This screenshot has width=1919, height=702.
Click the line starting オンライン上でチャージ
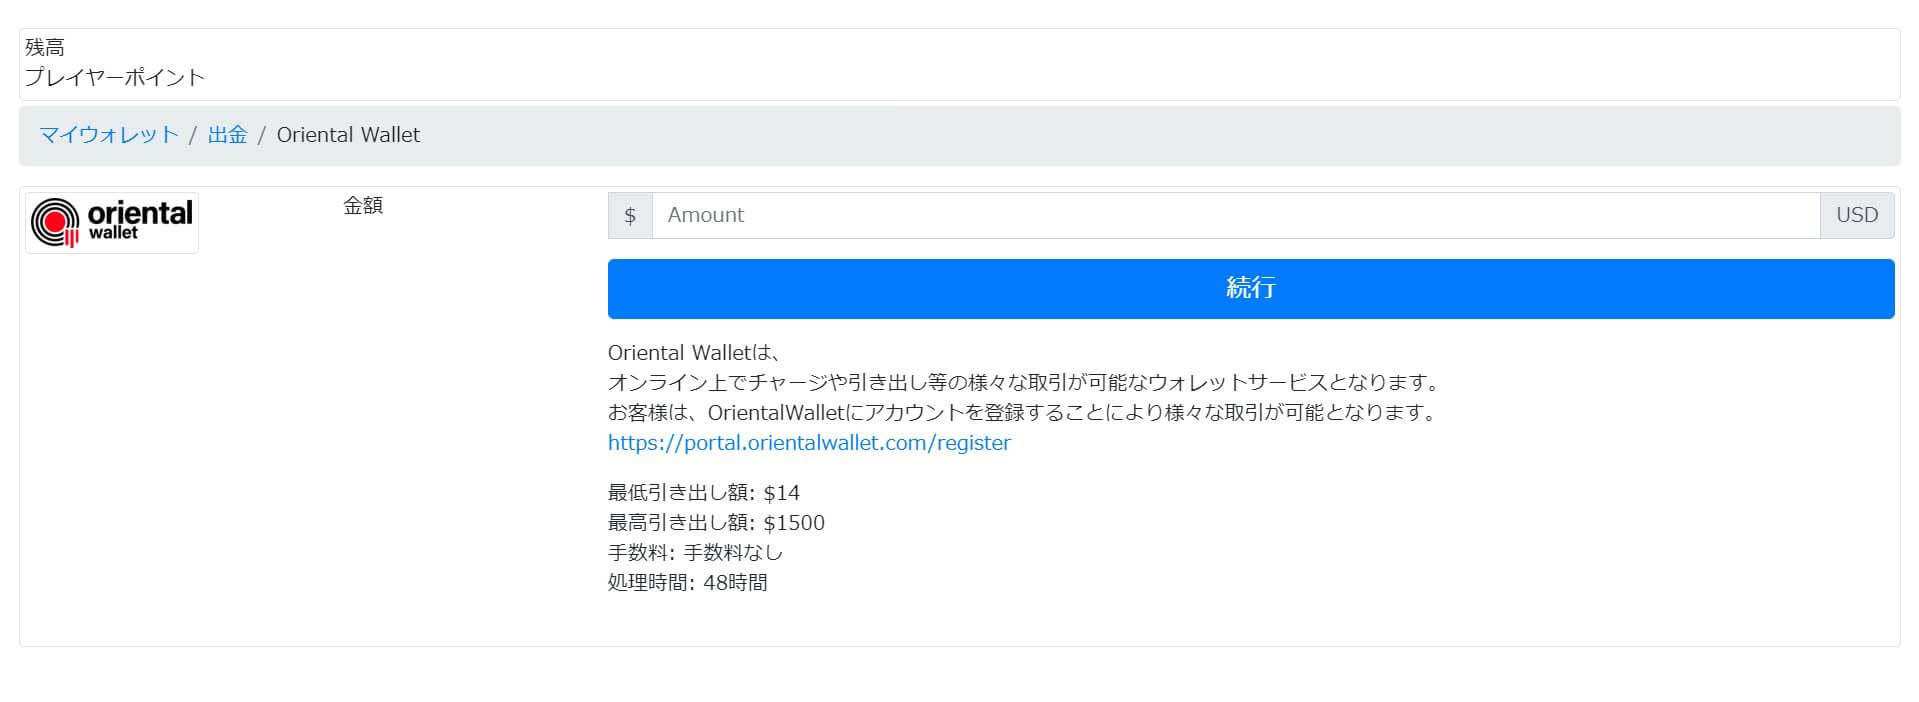1024,383
